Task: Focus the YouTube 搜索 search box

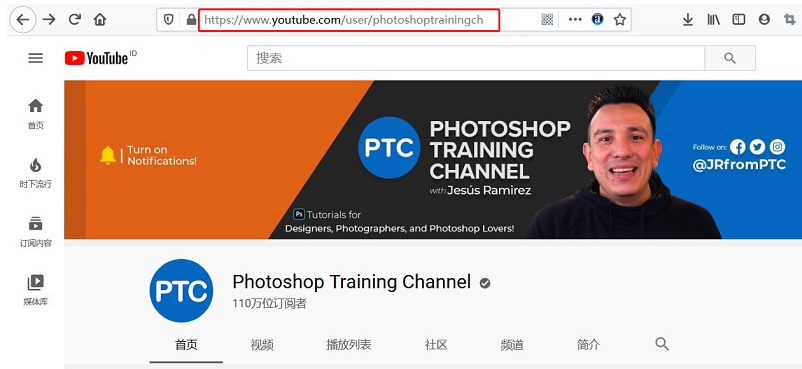Action: (476, 58)
